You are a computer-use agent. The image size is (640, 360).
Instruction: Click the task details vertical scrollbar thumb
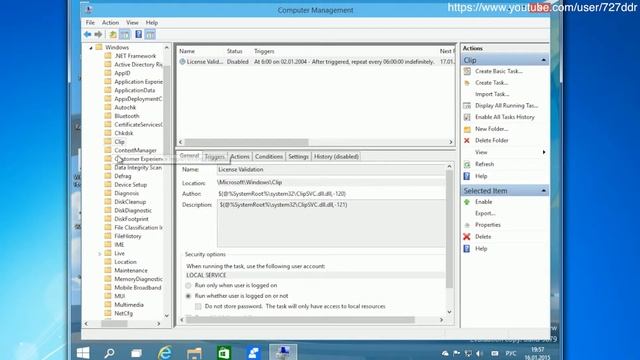[x=449, y=229]
